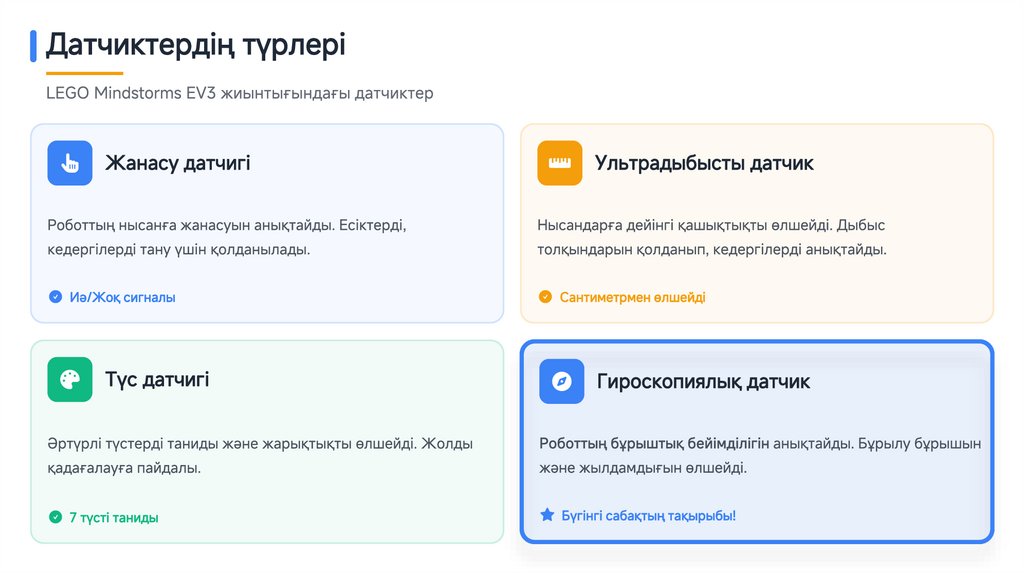Click the Түс датчигі heading
This screenshot has height=574, width=1024.
point(157,380)
